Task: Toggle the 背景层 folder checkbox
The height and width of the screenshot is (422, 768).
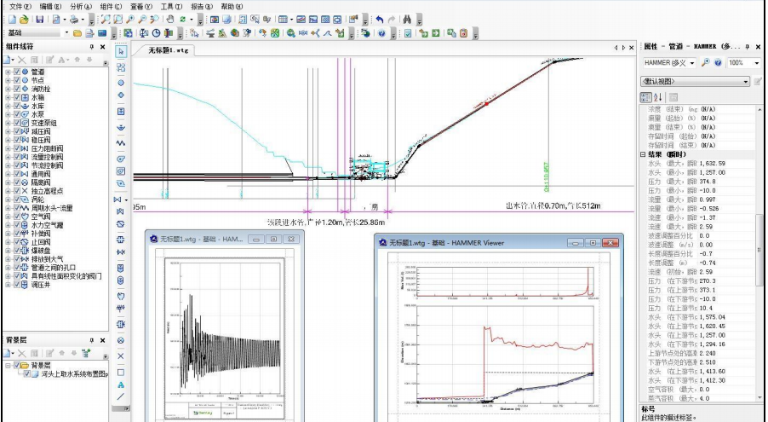Action: click(17, 365)
